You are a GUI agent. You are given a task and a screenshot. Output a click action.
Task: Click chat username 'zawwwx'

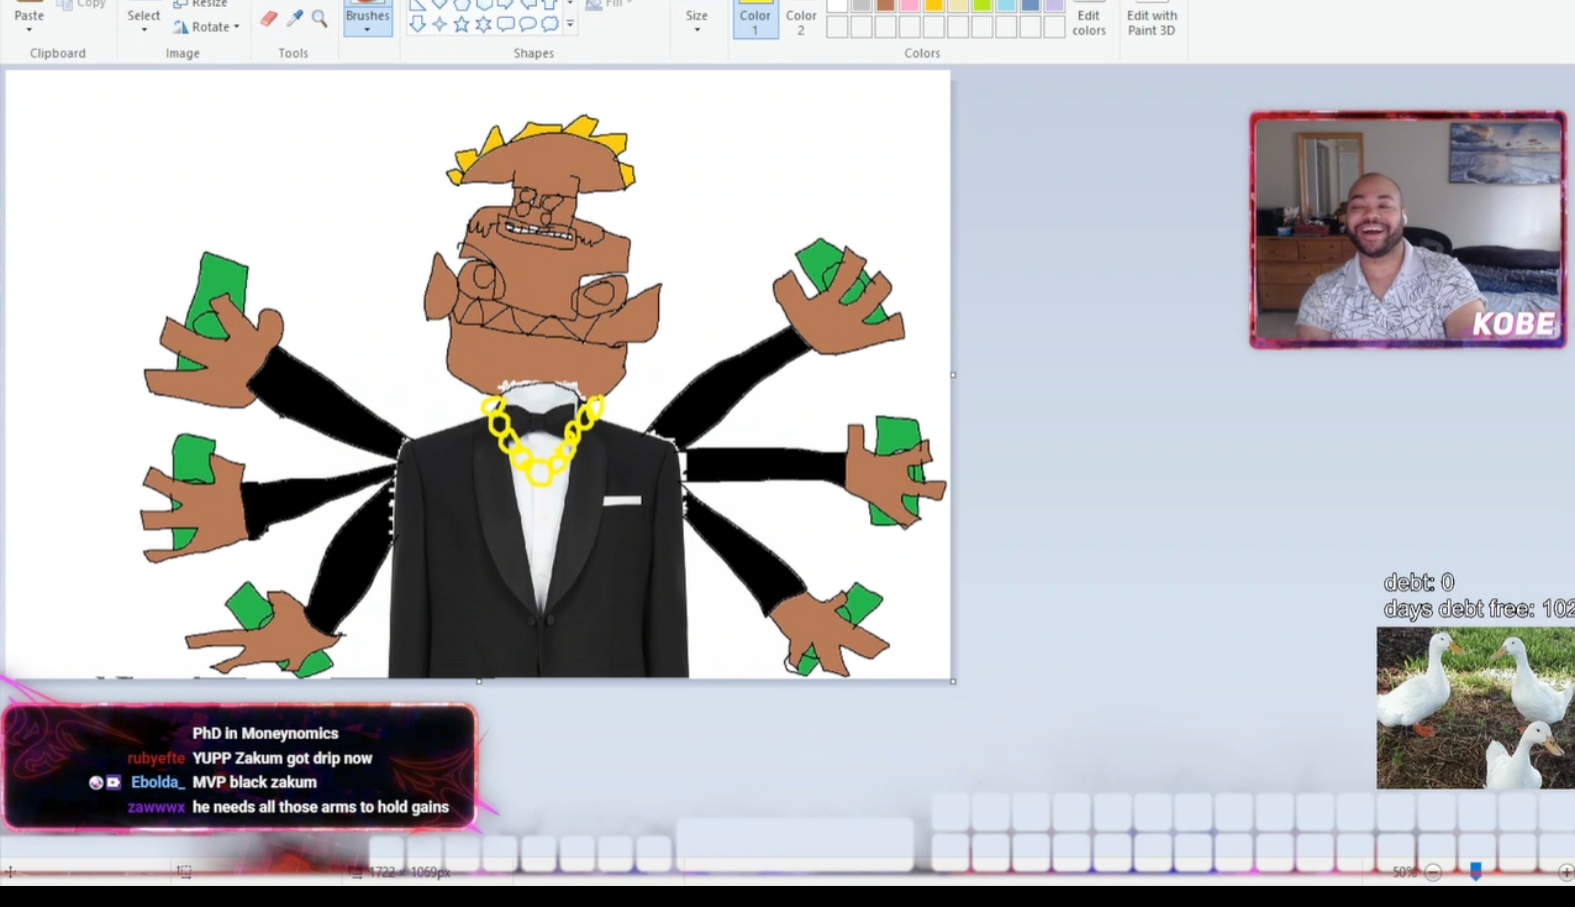pyautogui.click(x=156, y=807)
